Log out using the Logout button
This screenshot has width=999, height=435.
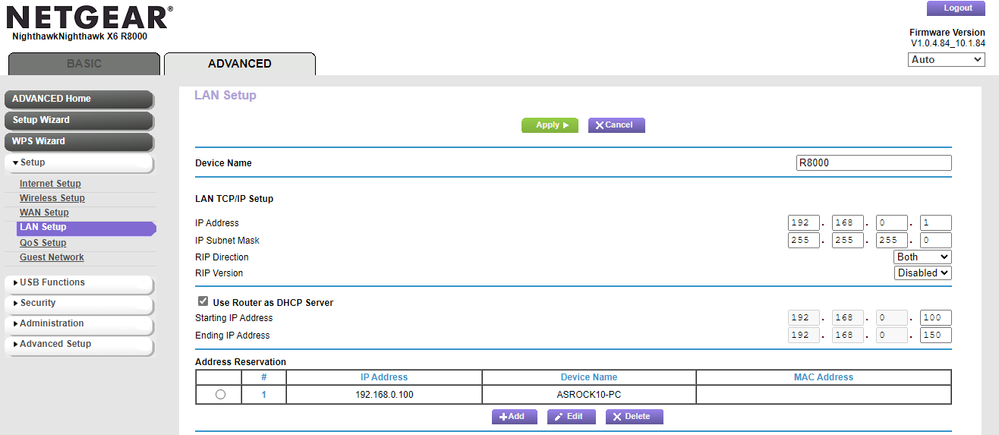pyautogui.click(x=957, y=8)
